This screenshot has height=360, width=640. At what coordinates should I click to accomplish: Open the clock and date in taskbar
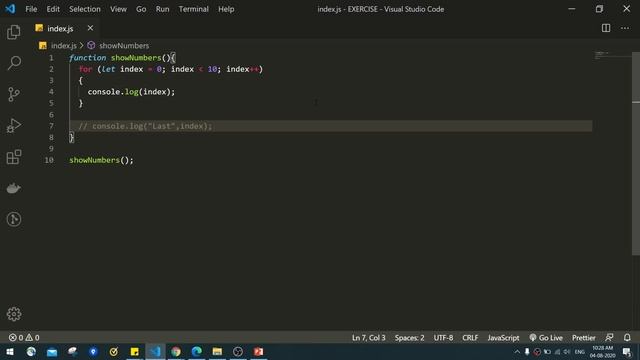coord(602,351)
